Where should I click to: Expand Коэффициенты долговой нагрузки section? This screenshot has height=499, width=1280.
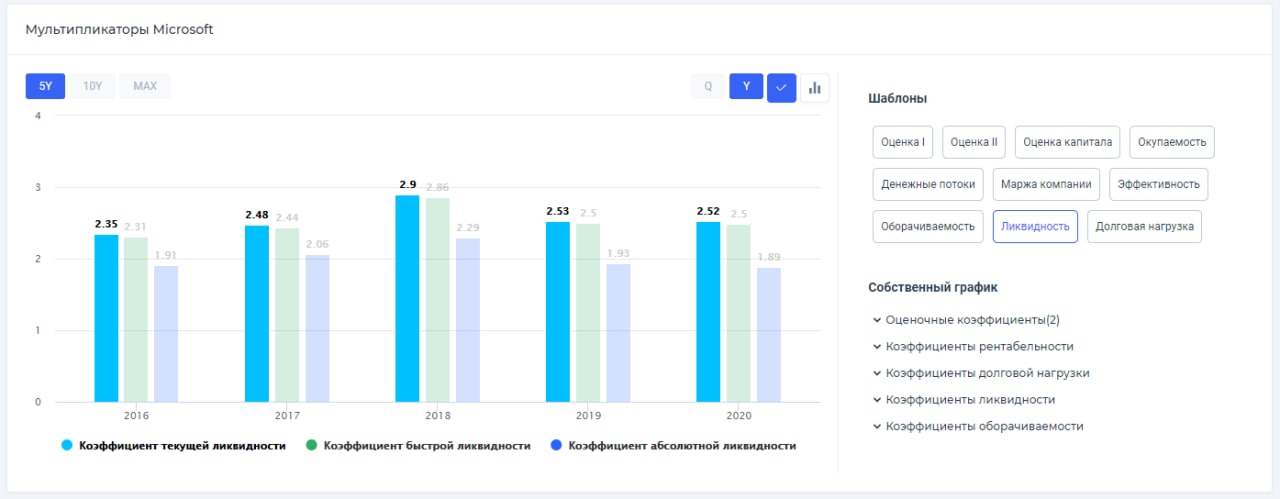coord(981,372)
